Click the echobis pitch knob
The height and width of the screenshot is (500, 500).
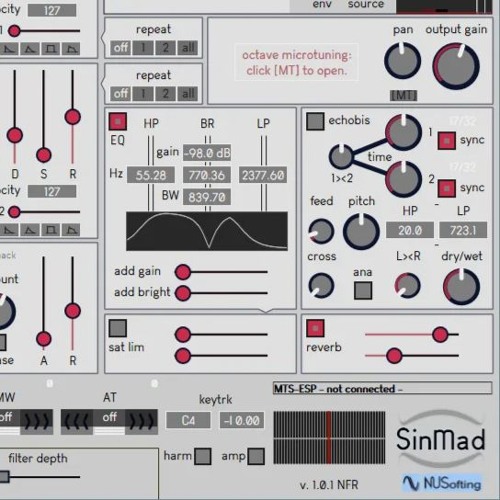click(x=362, y=232)
